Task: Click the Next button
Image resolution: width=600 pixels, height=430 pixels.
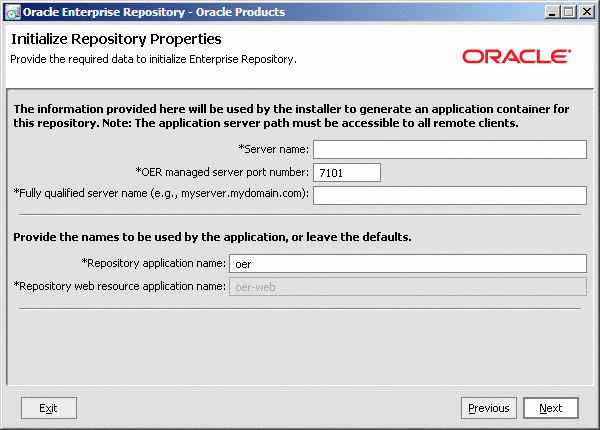Action: [x=551, y=408]
